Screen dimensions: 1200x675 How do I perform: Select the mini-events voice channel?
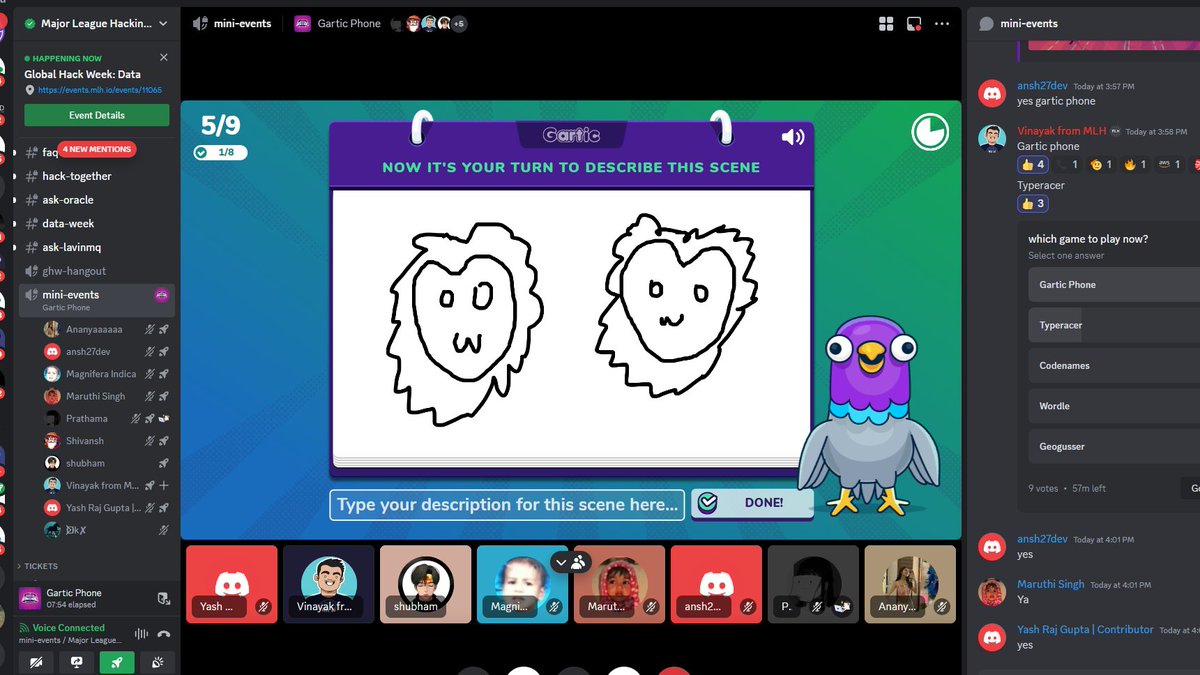pos(97,299)
